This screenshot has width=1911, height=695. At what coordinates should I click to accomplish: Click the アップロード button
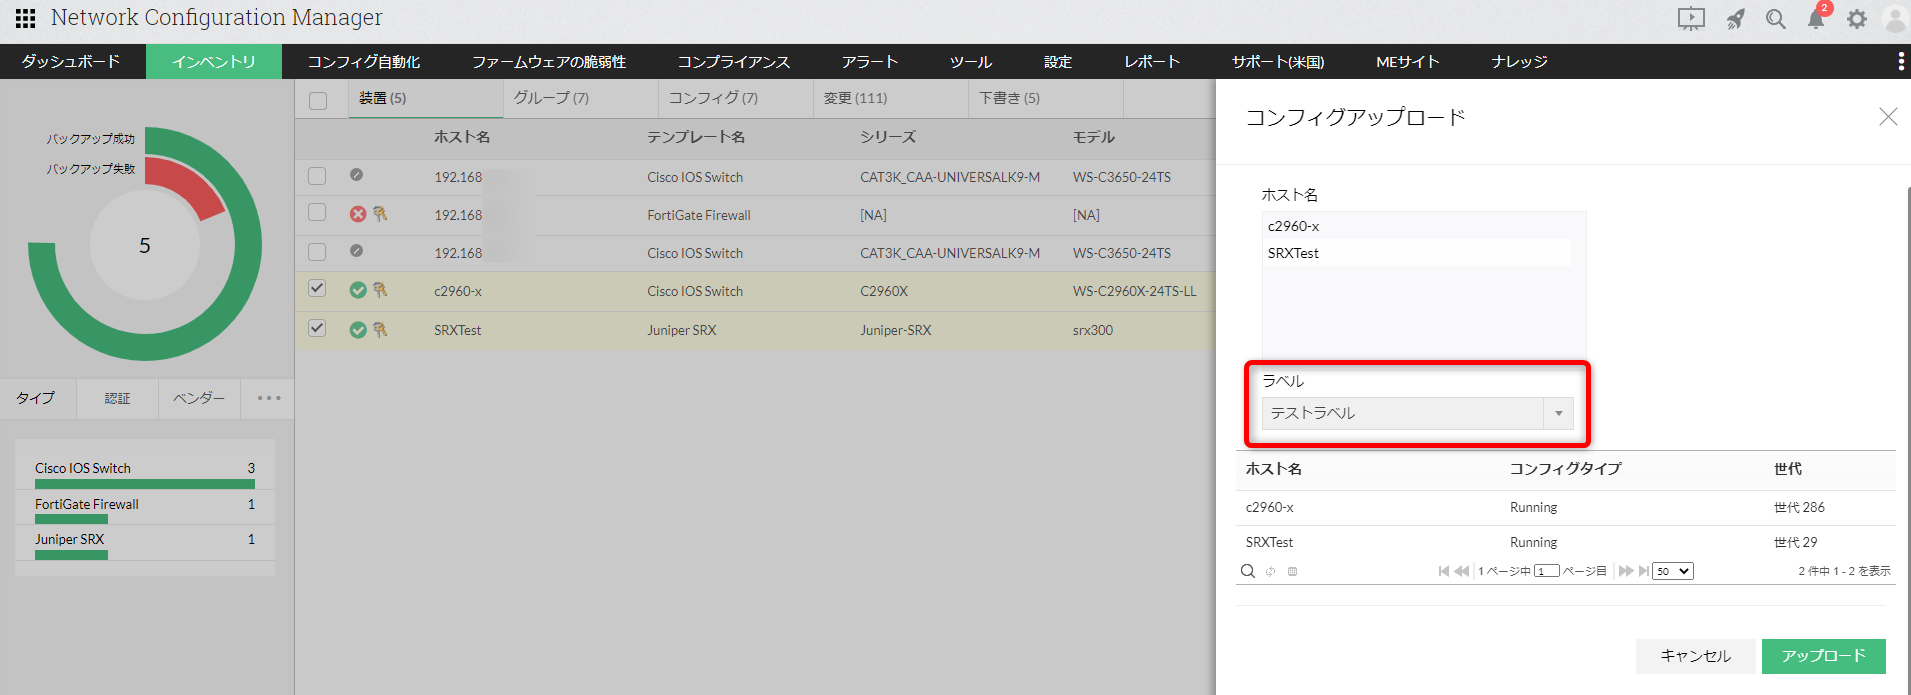click(x=1823, y=656)
